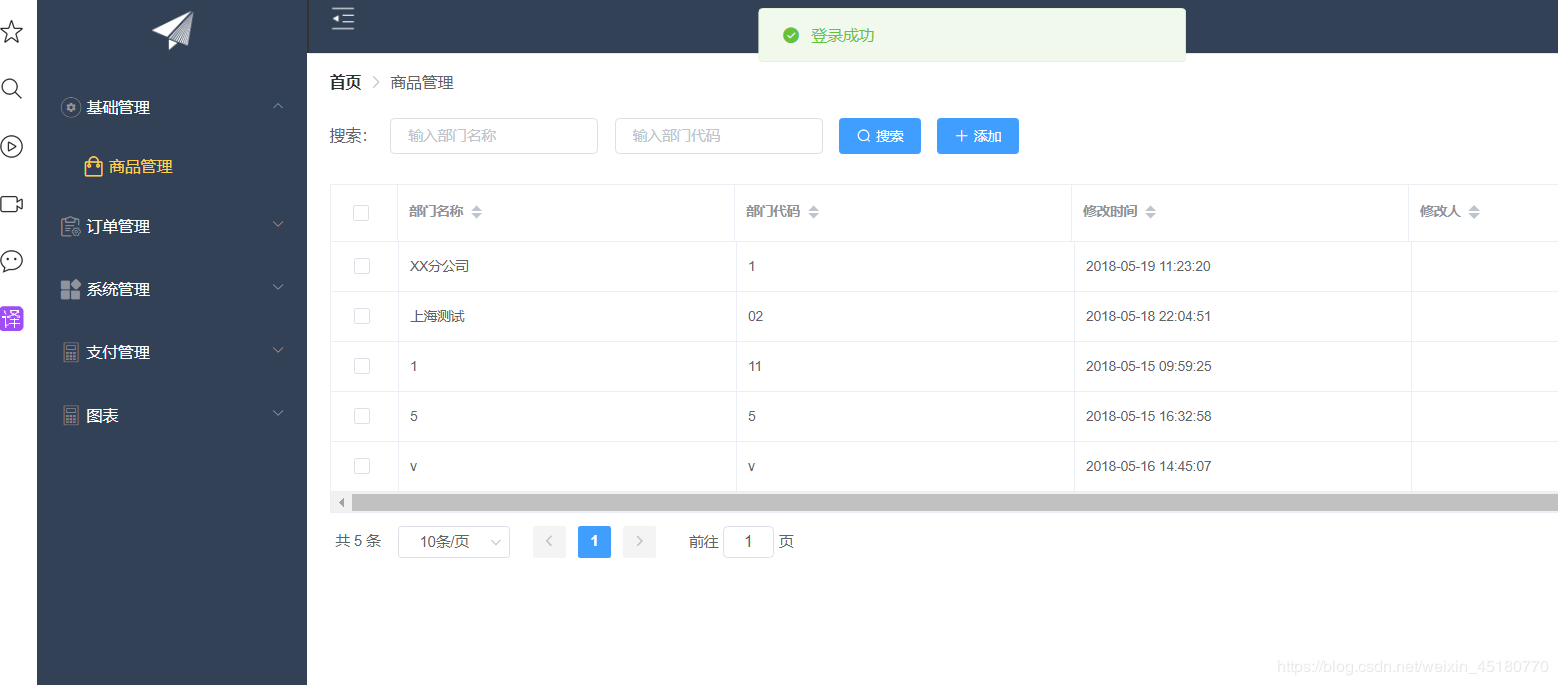Click the 首页 breadcrumb link

(345, 83)
